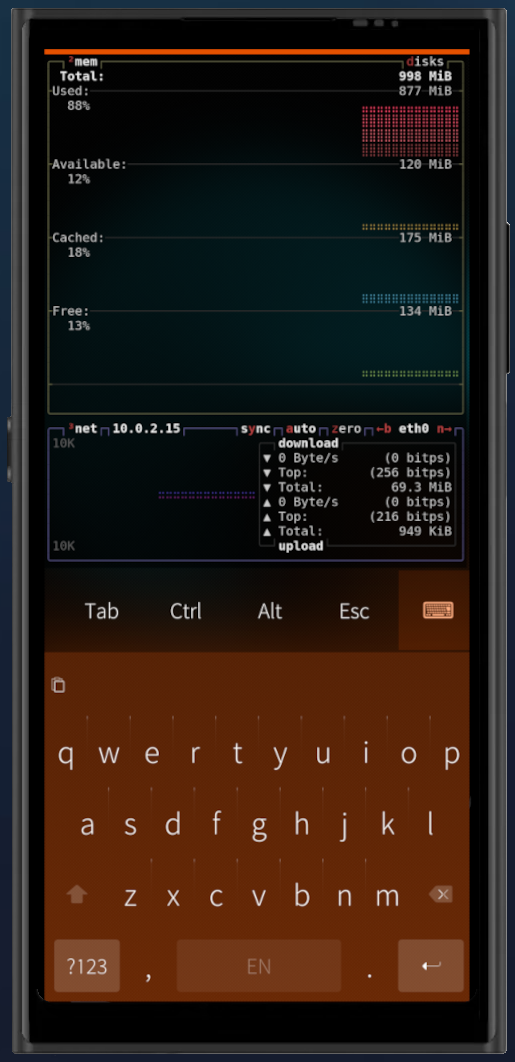Tap the e key

tap(151, 754)
